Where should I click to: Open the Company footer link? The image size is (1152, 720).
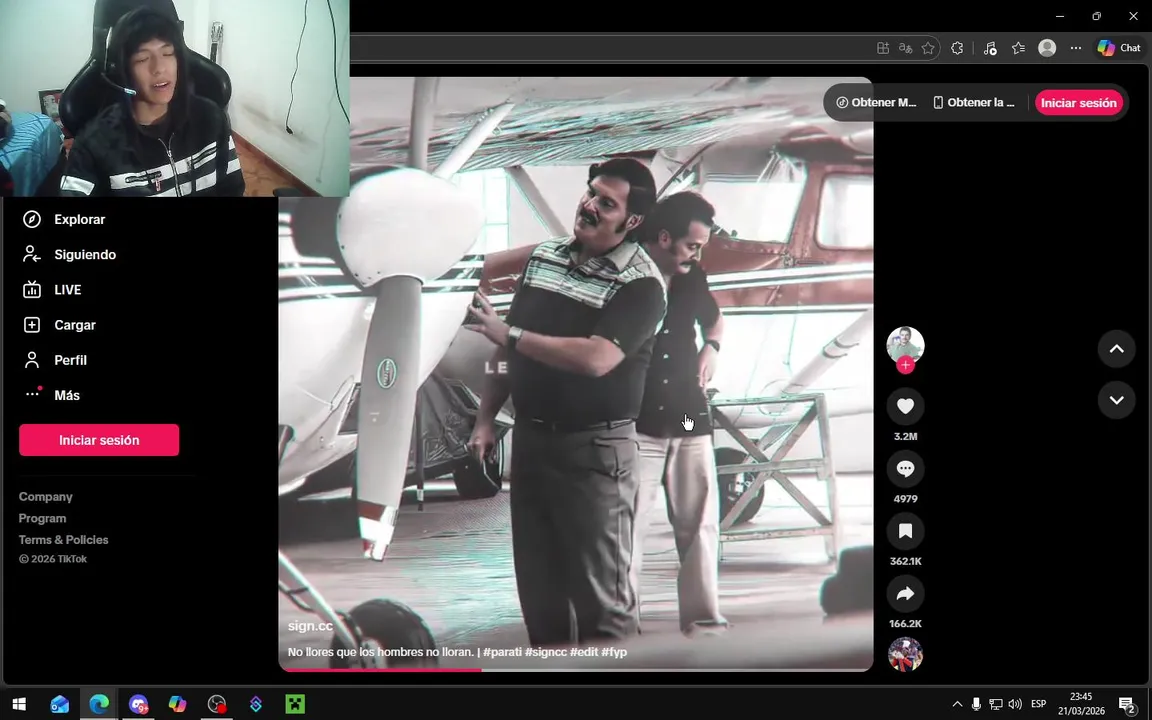pos(46,497)
